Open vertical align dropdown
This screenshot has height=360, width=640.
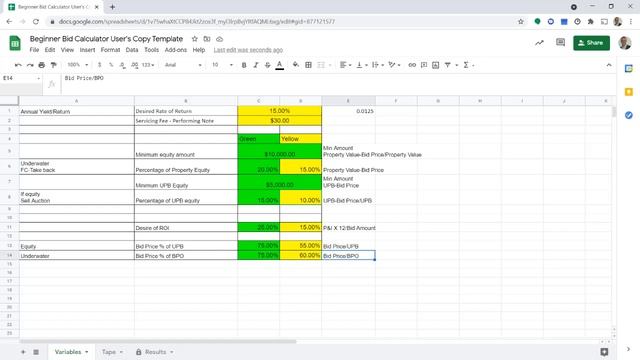pyautogui.click(x=362, y=65)
